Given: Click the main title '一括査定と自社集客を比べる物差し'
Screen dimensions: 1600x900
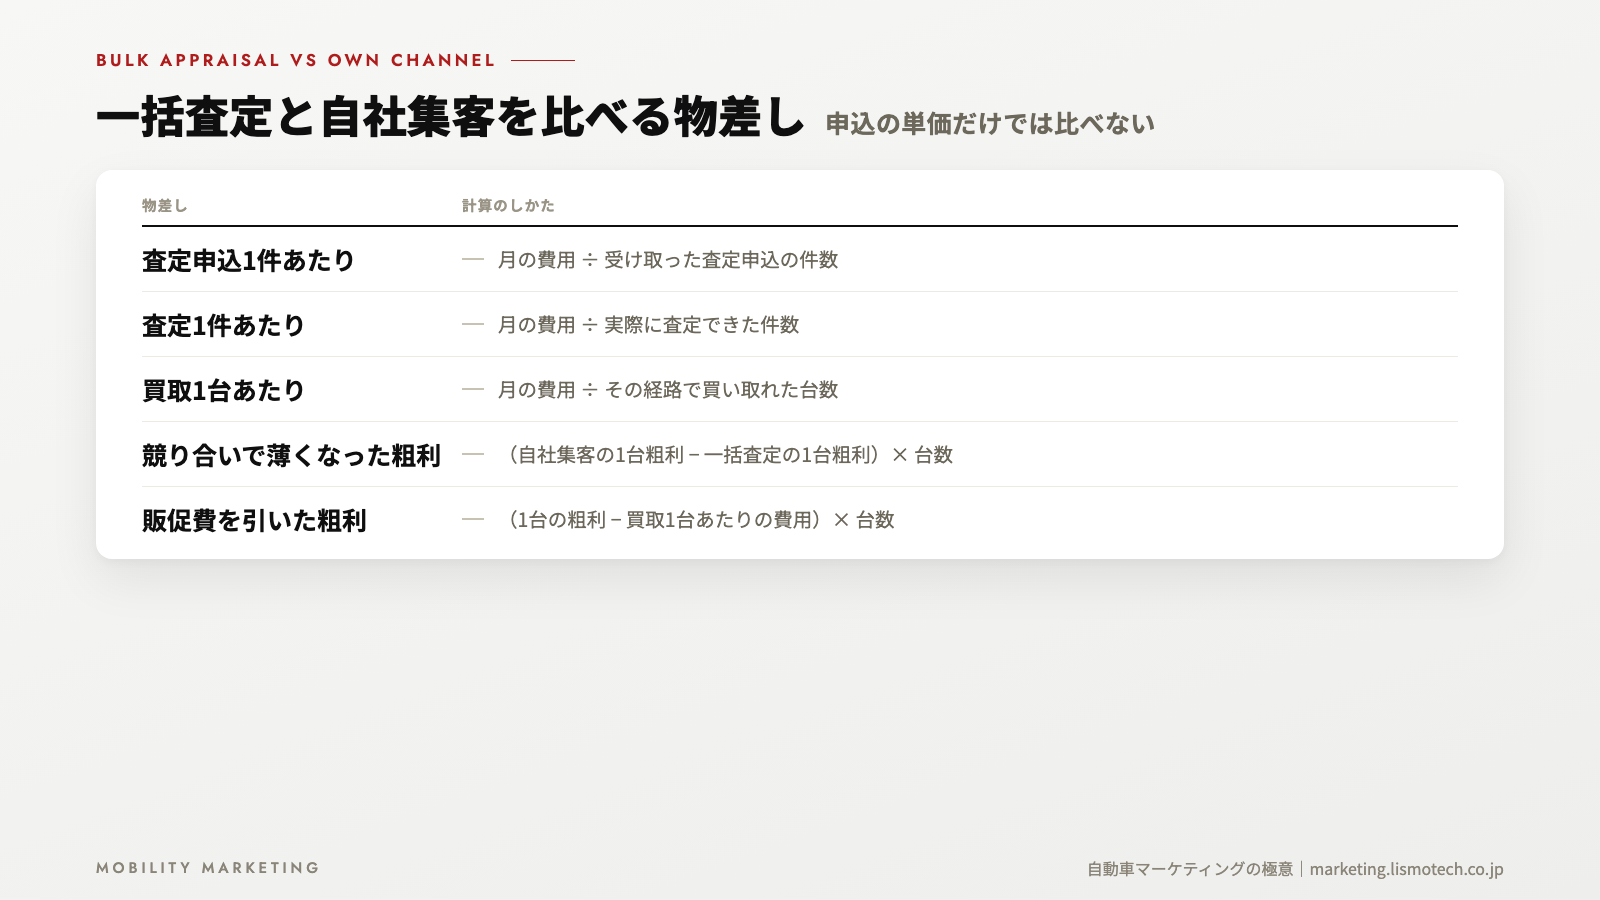Looking at the screenshot, I should coord(450,117).
